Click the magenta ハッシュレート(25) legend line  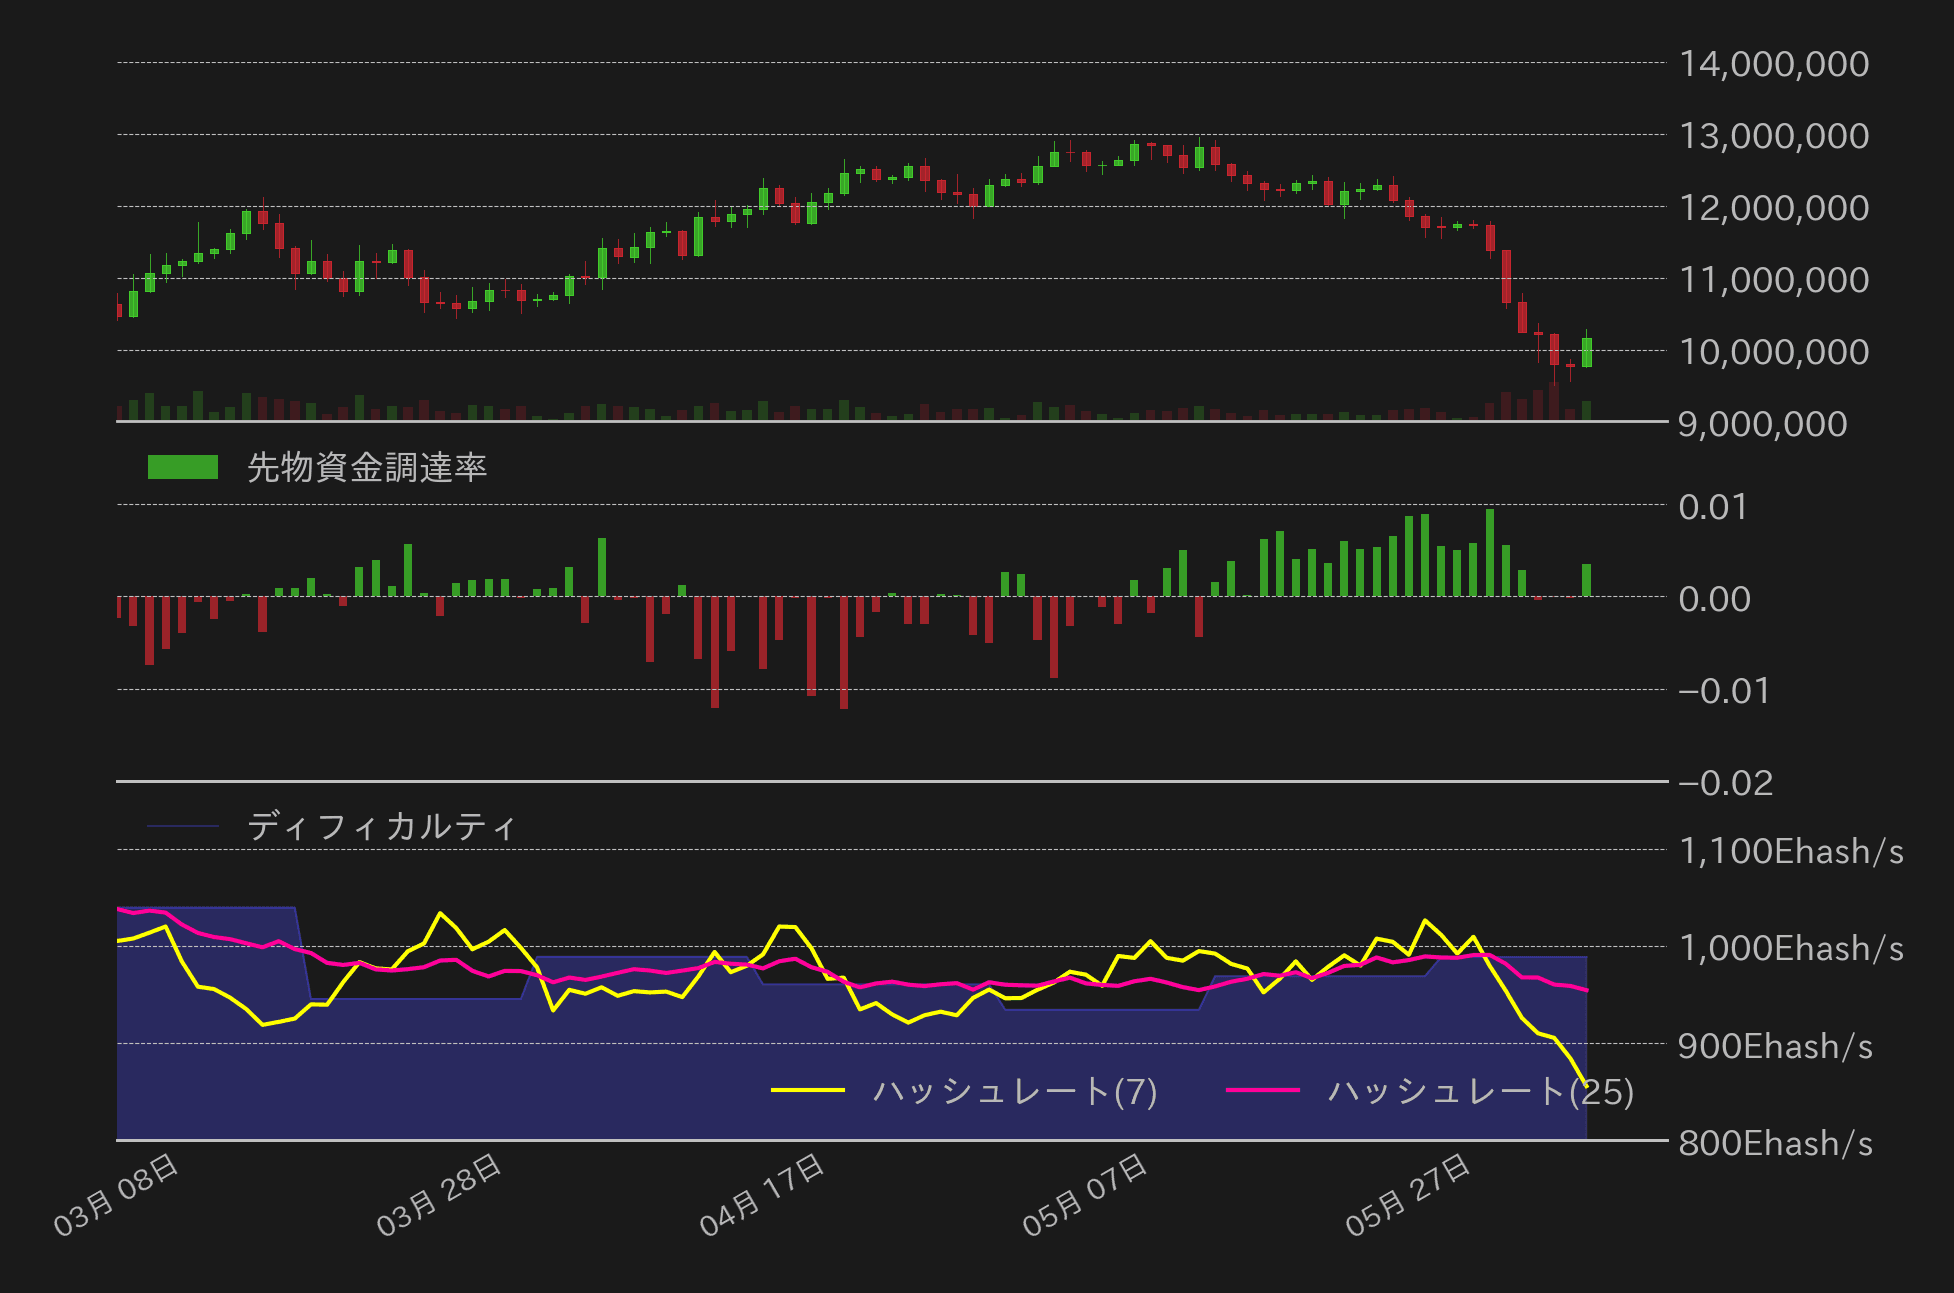tap(1263, 1090)
